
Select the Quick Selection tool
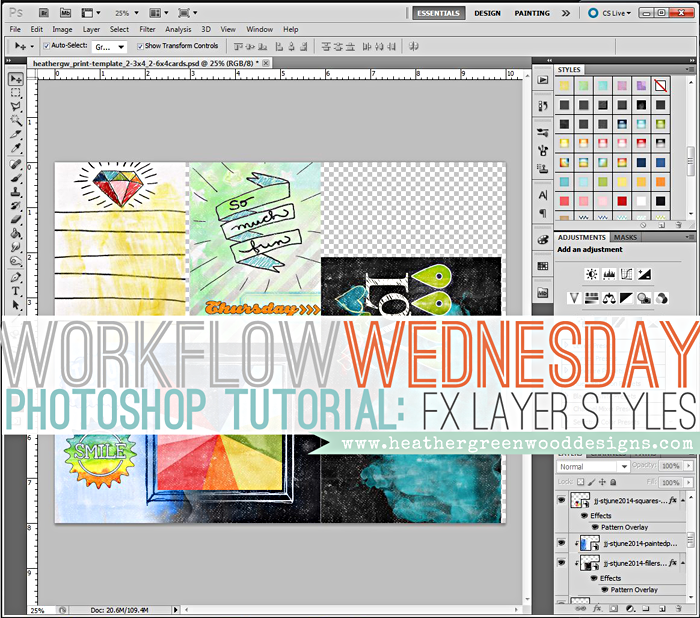(16, 120)
